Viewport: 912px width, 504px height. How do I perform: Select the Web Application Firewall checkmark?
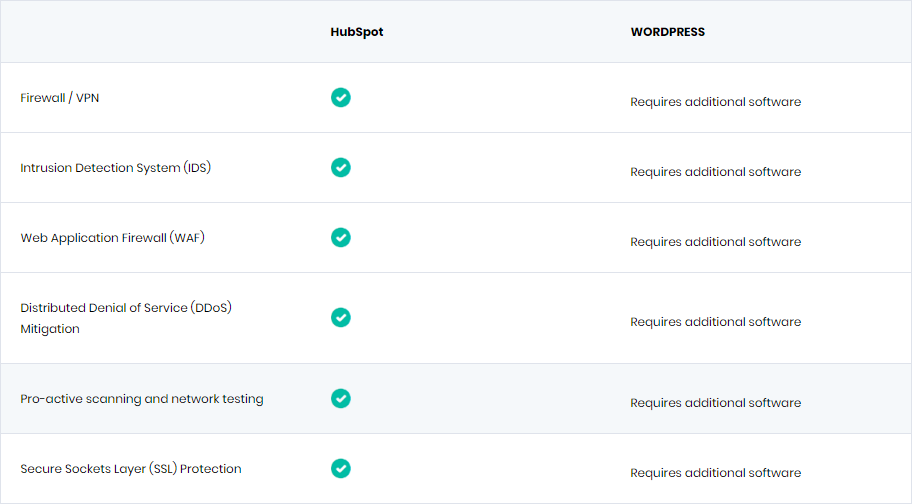click(341, 237)
